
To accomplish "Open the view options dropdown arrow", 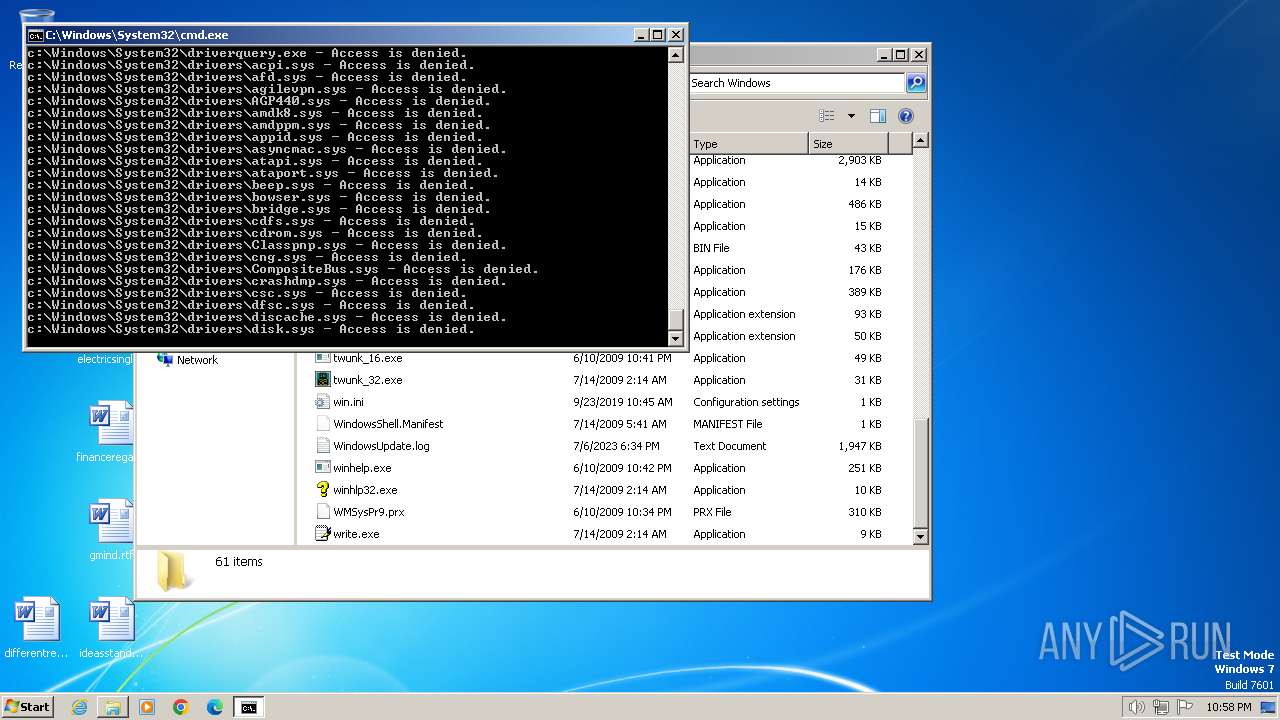I will 851,116.
